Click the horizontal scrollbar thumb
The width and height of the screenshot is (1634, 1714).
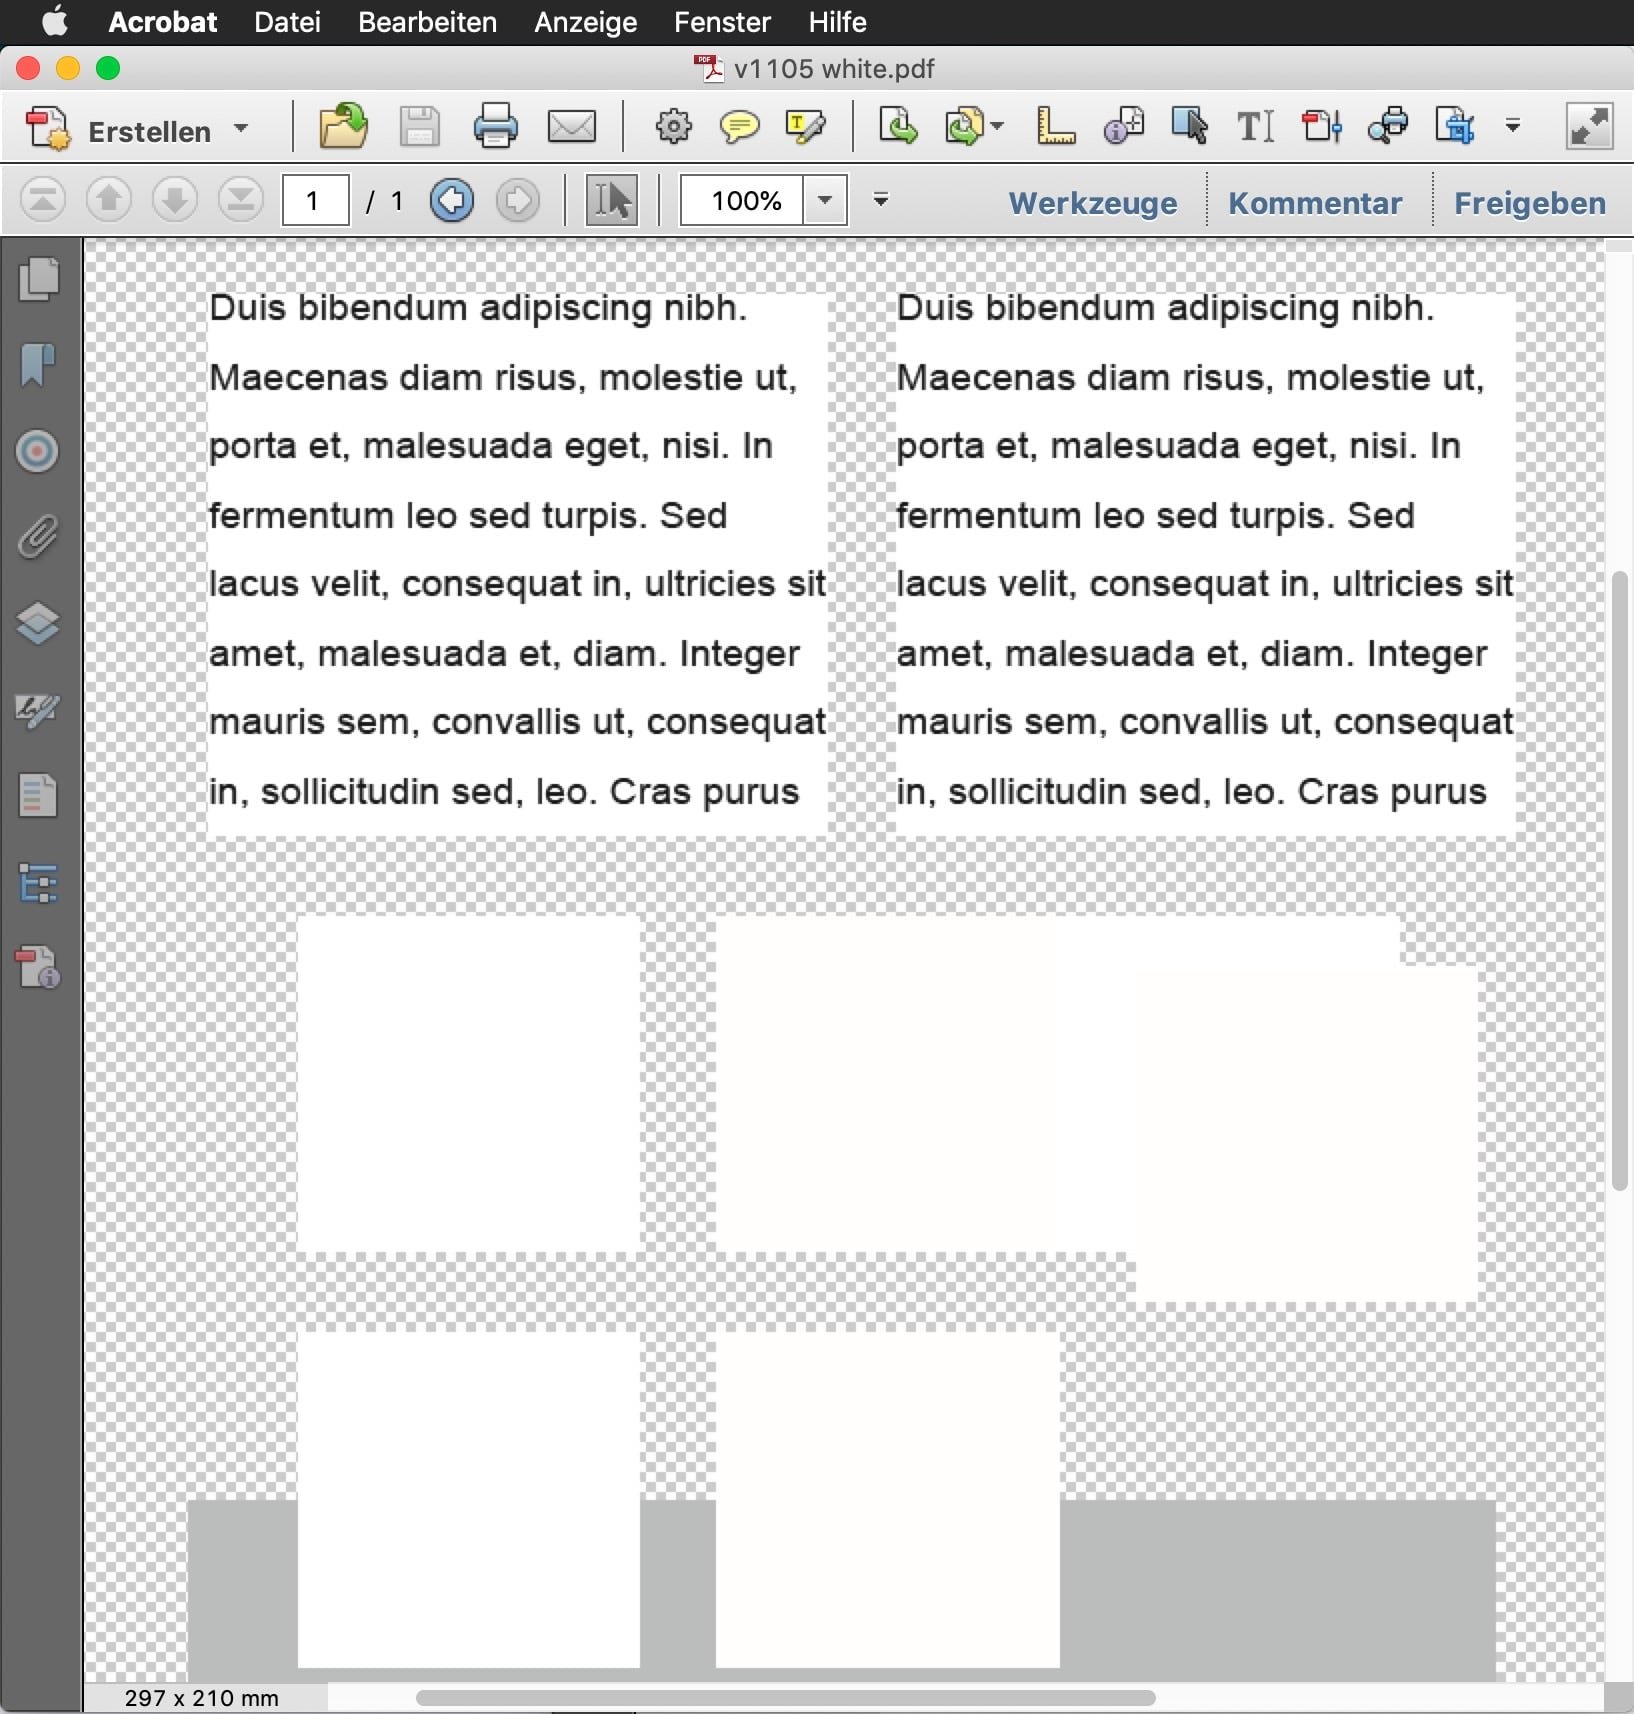click(x=786, y=1698)
